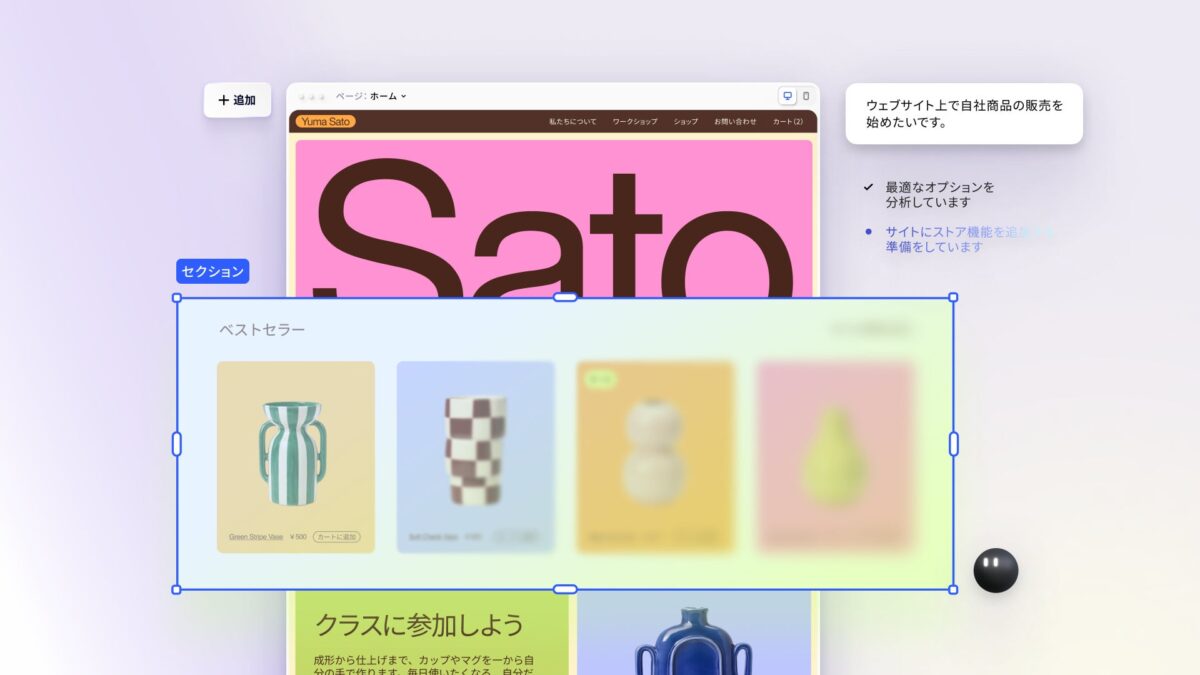Click the checkered vase product card
Viewport: 1200px width, 675px height.
point(476,455)
